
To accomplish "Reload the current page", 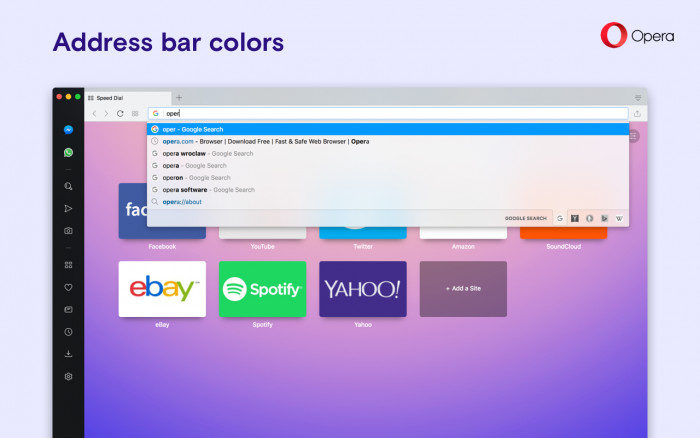I will coord(120,113).
